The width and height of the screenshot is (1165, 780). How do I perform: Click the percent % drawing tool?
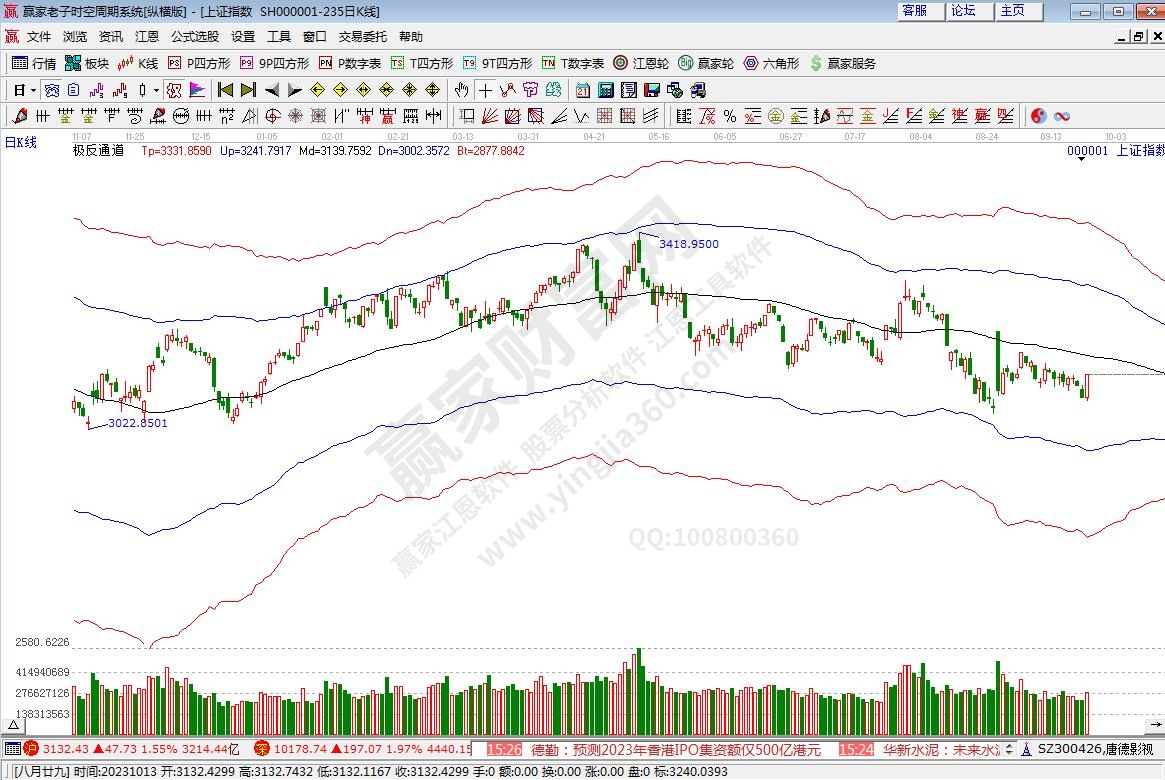pos(729,115)
